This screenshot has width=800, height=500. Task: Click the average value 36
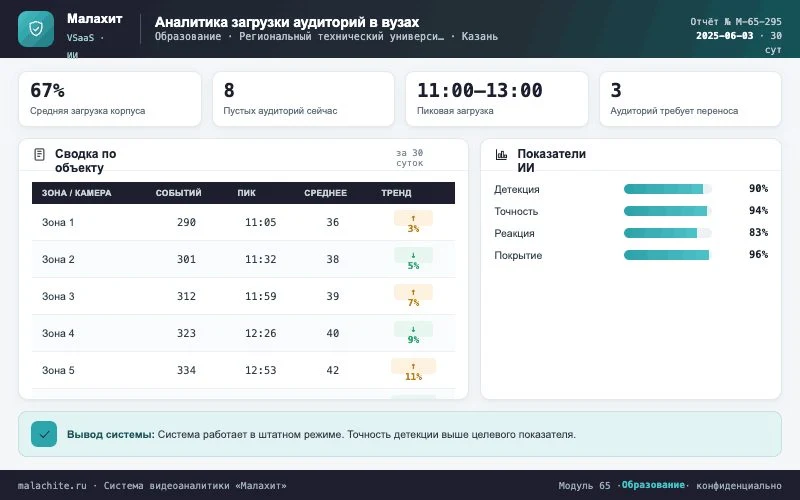[333, 222]
